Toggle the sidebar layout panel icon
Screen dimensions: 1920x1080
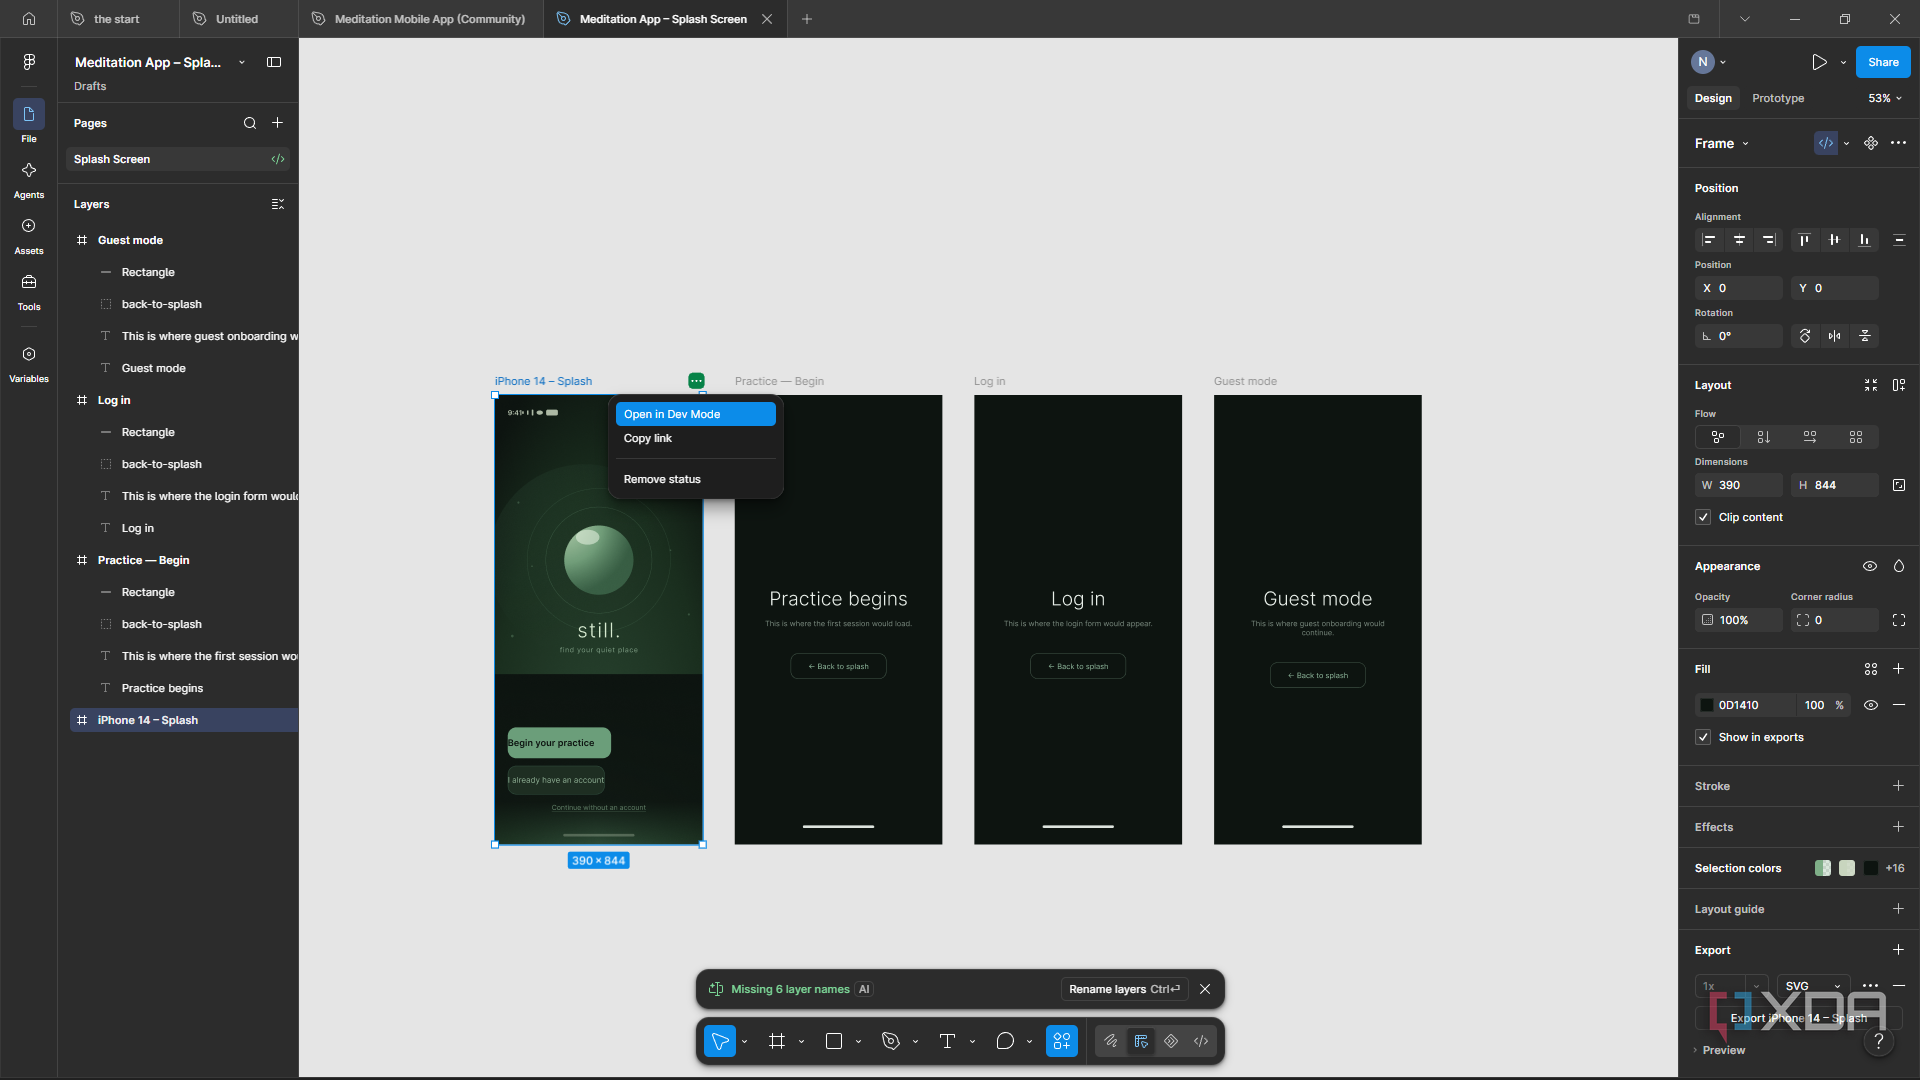[x=274, y=62]
